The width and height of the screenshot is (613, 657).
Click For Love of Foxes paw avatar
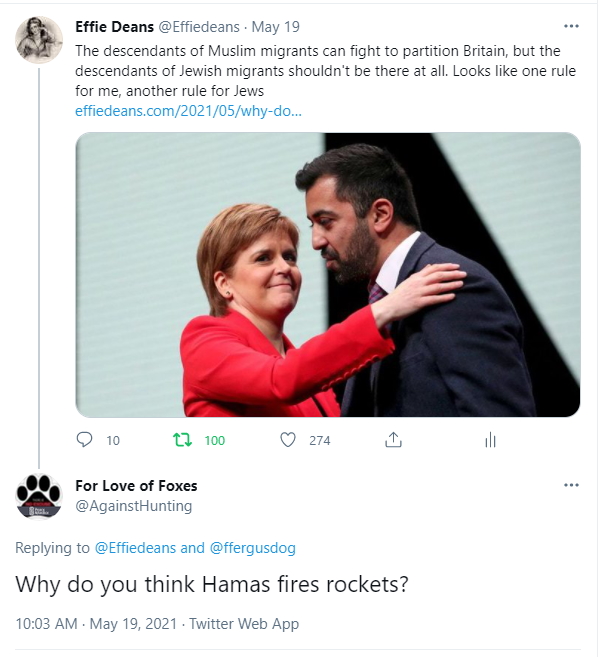(x=39, y=496)
